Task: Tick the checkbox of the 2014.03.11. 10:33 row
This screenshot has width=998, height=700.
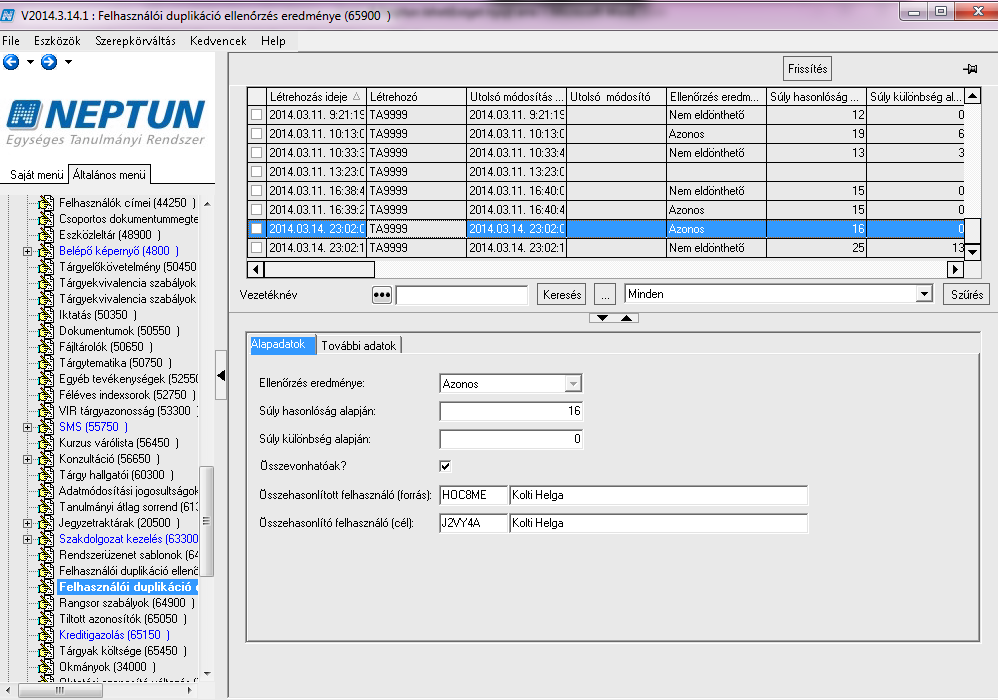Action: 257,153
